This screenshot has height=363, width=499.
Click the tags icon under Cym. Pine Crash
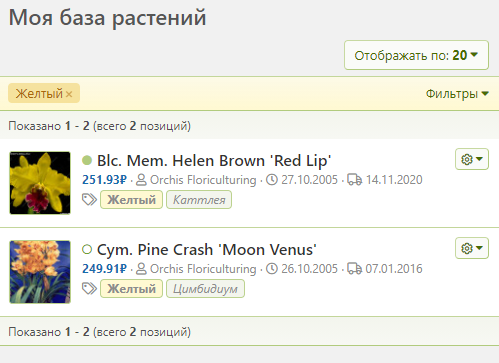89,289
